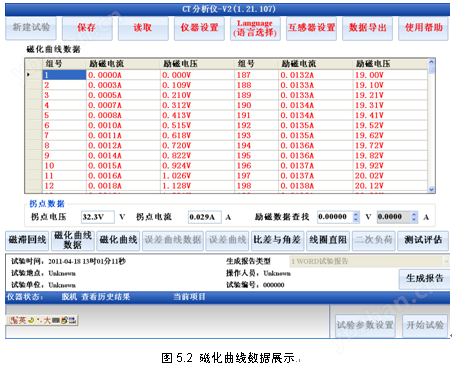Click the 保存 button
The width and height of the screenshot is (452, 365).
(87, 28)
